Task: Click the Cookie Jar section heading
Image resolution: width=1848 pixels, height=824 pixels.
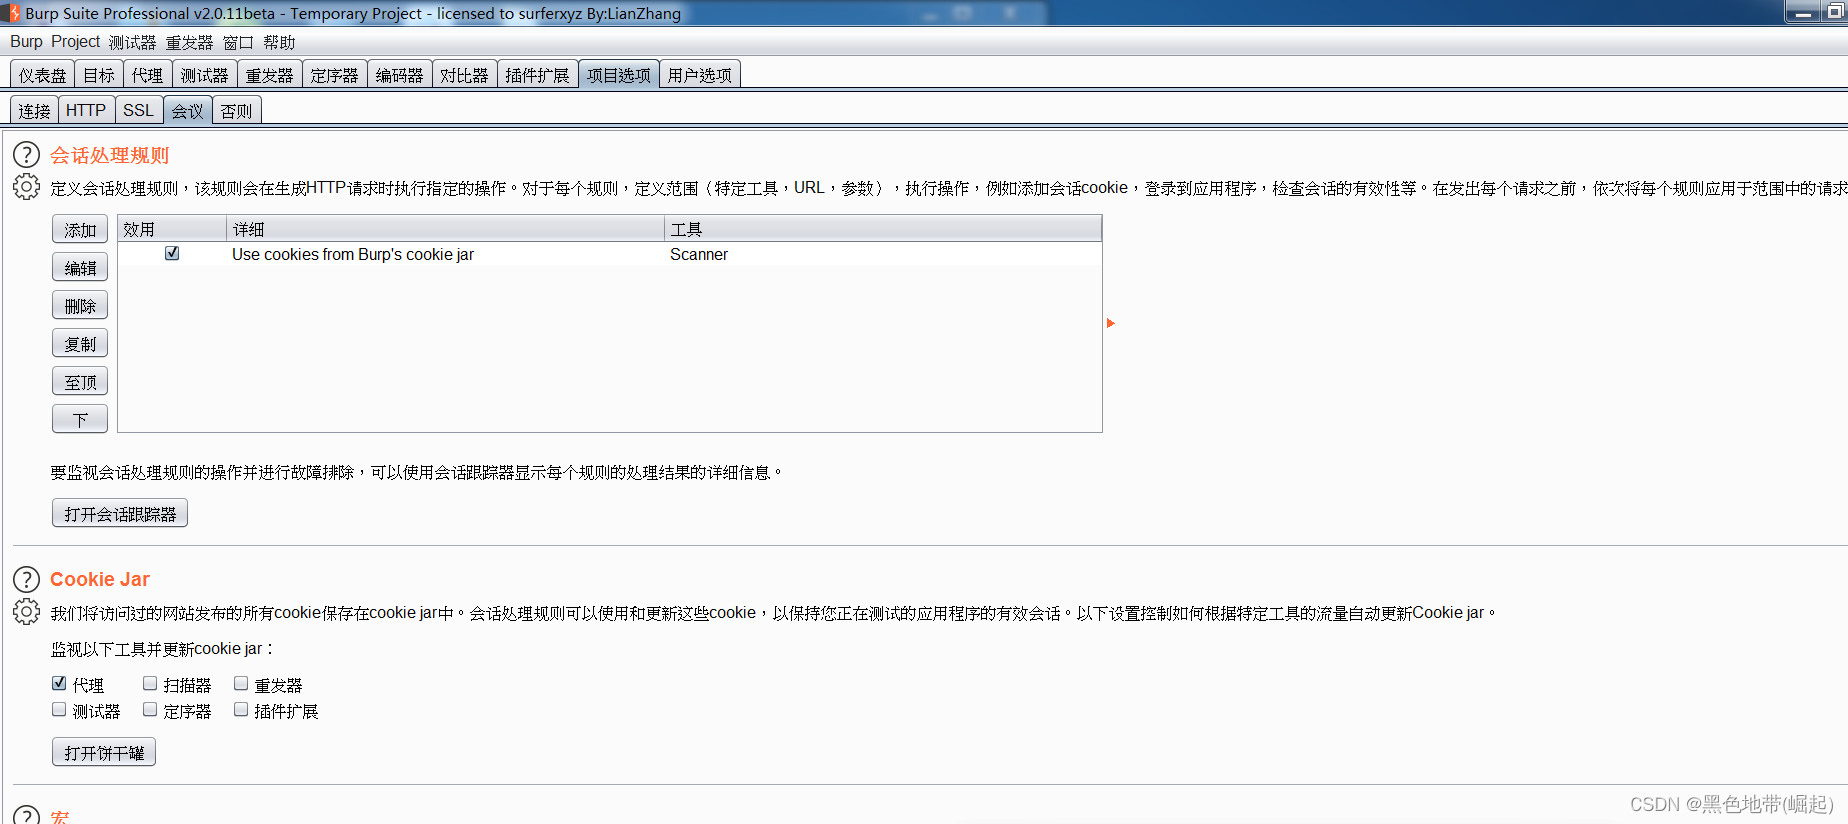Action: [x=100, y=579]
